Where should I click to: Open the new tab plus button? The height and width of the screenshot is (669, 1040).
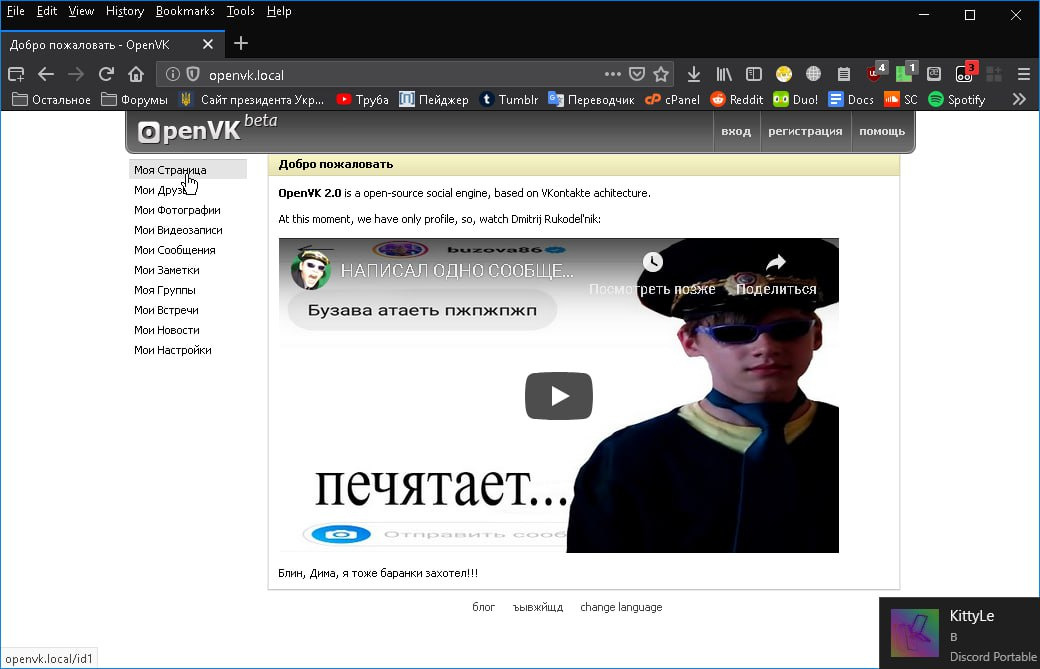tap(241, 44)
